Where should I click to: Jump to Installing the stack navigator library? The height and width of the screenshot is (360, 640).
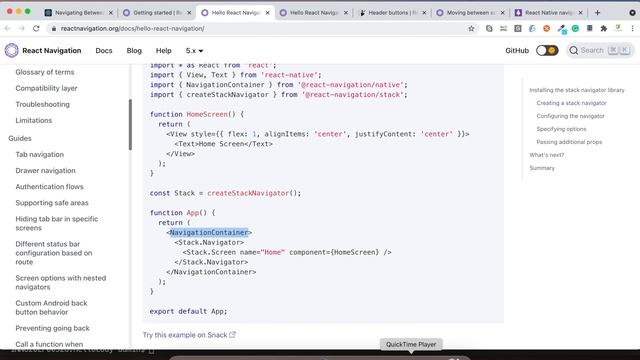tap(577, 90)
